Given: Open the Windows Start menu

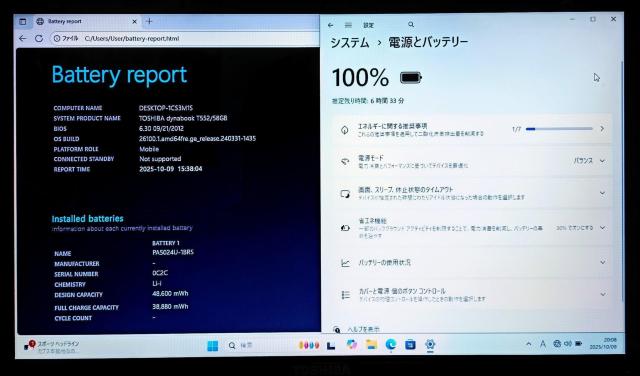Looking at the screenshot, I should coord(213,346).
